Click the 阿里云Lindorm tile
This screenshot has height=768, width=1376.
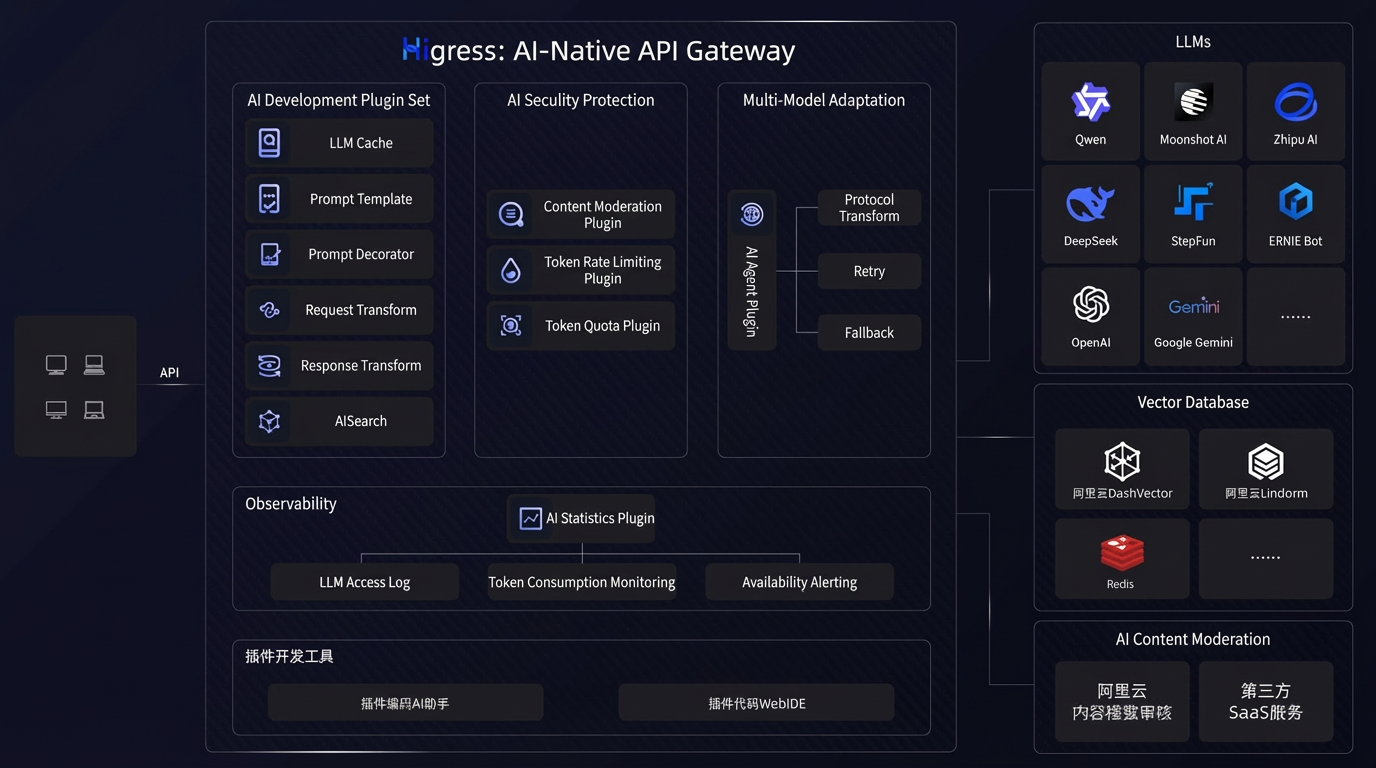click(1266, 469)
